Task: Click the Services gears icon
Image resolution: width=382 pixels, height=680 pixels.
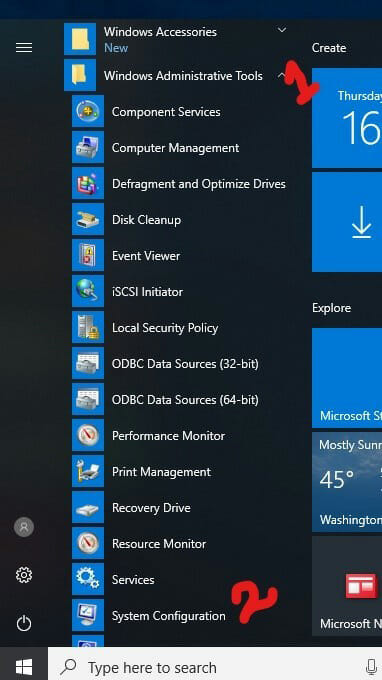Action: coord(88,579)
